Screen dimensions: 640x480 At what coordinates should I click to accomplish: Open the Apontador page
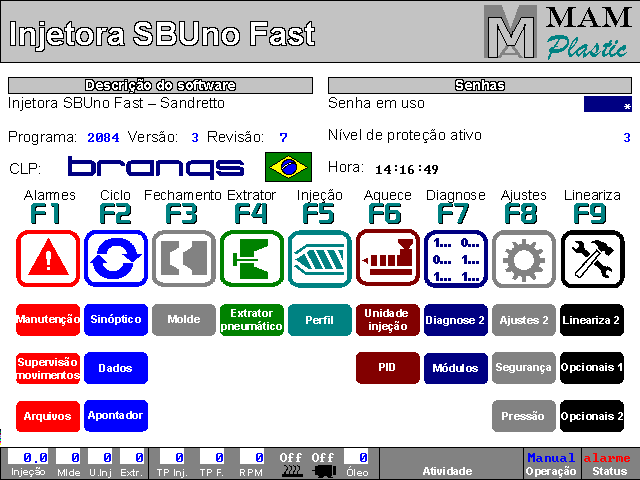116,416
